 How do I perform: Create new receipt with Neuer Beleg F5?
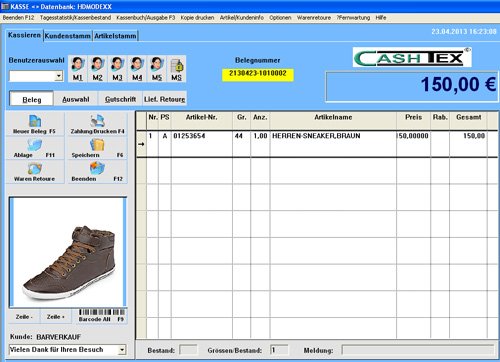[35, 124]
